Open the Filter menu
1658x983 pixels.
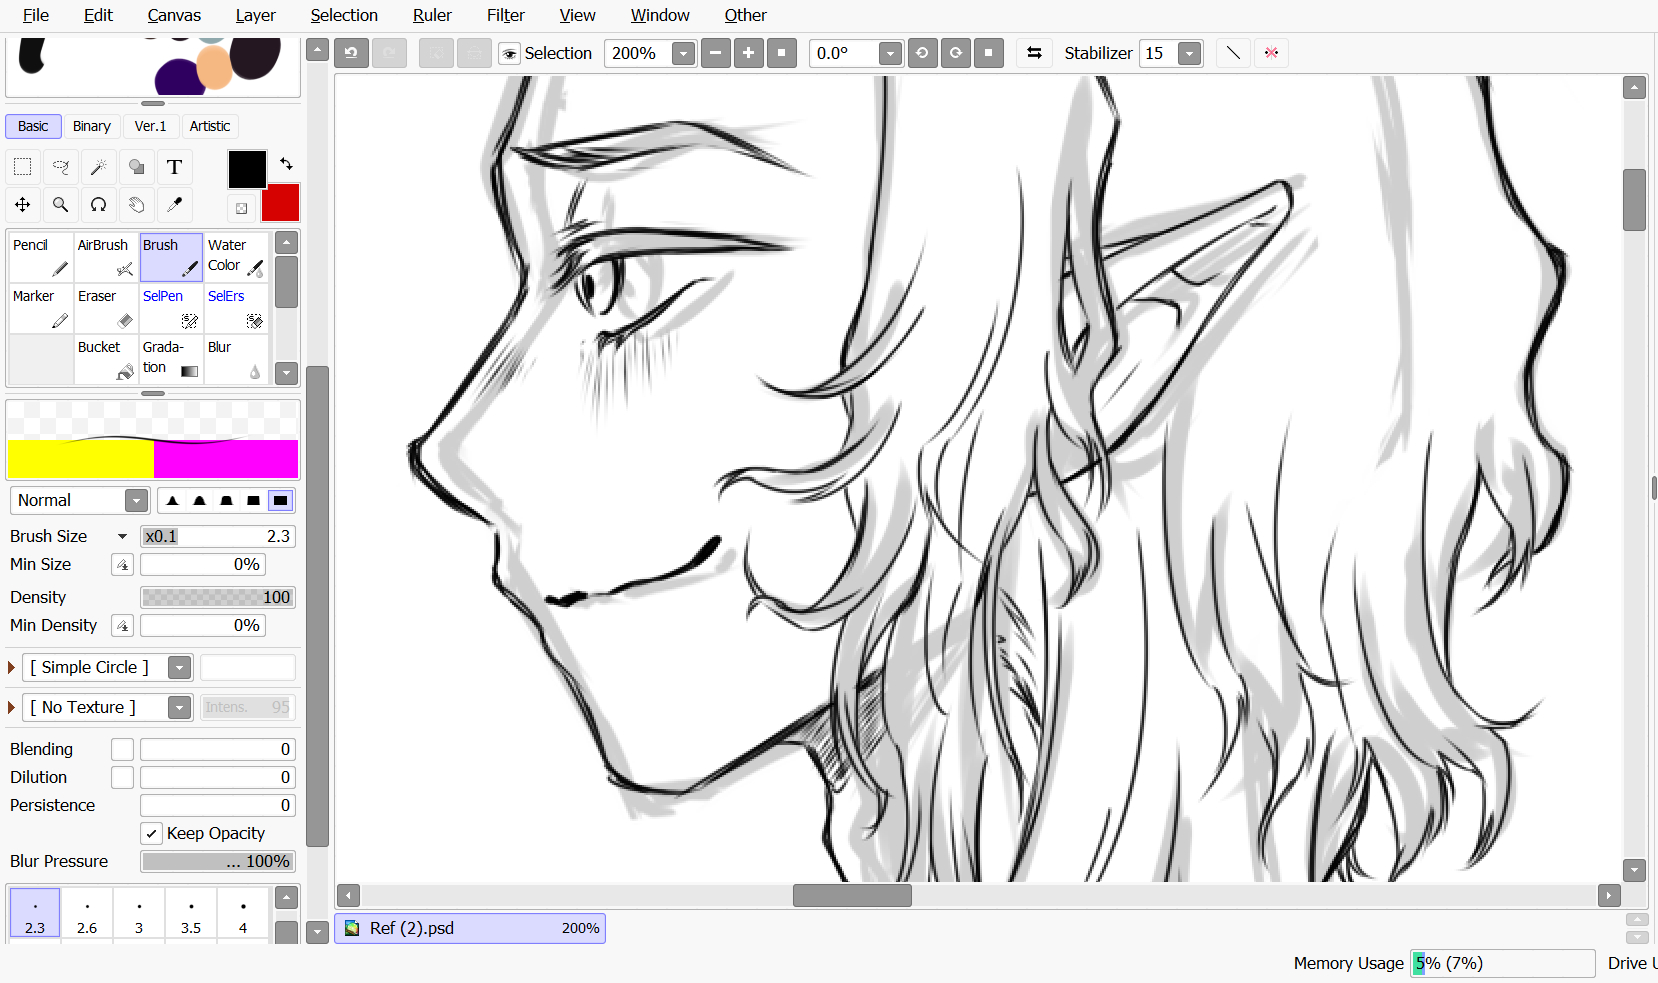click(505, 15)
